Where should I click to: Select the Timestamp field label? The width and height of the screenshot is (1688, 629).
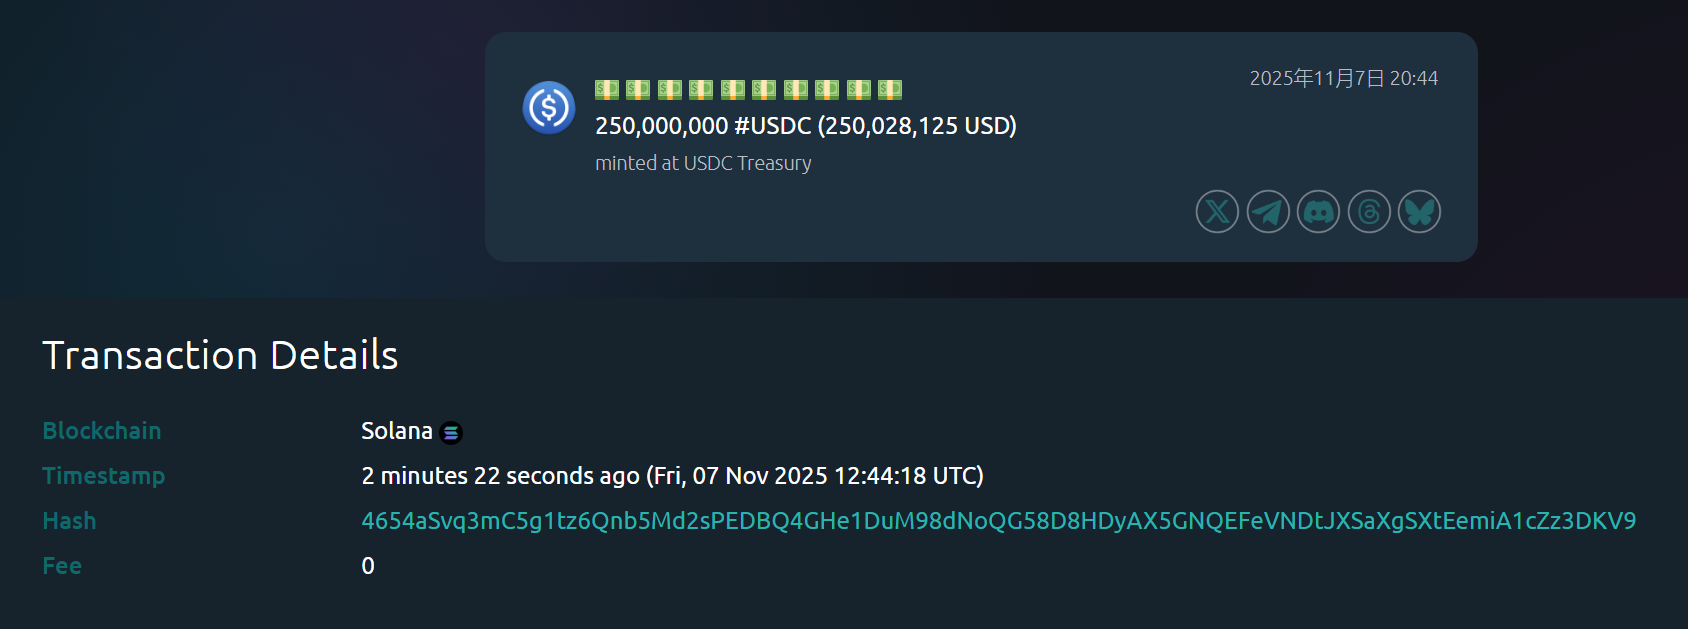(x=103, y=476)
